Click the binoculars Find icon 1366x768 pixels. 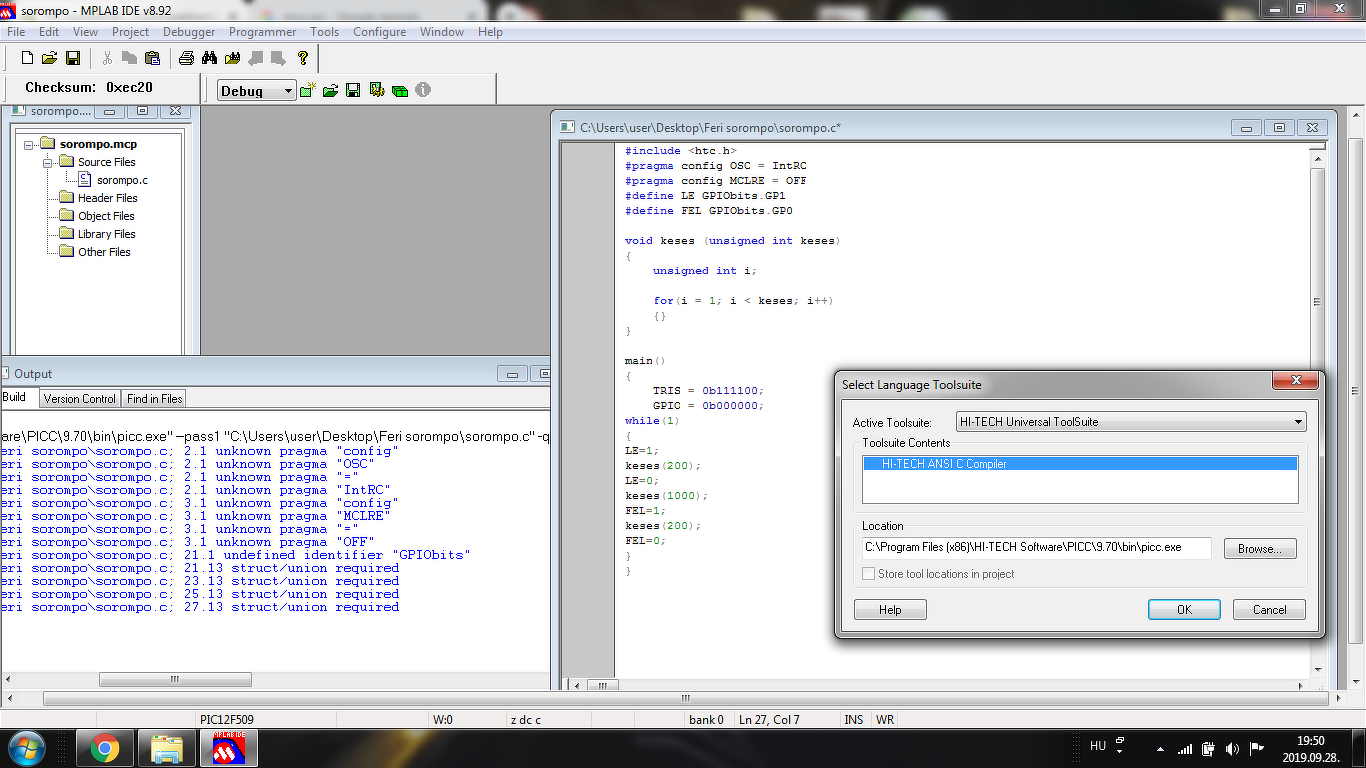(x=210, y=58)
